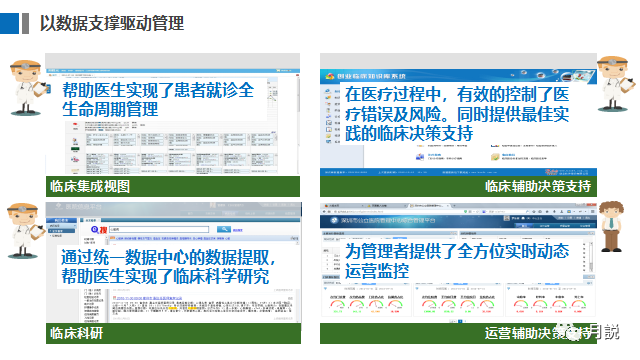The image size is (640, 360).
Task: Click the round logo in 管理平台 header
Action: [334, 220]
